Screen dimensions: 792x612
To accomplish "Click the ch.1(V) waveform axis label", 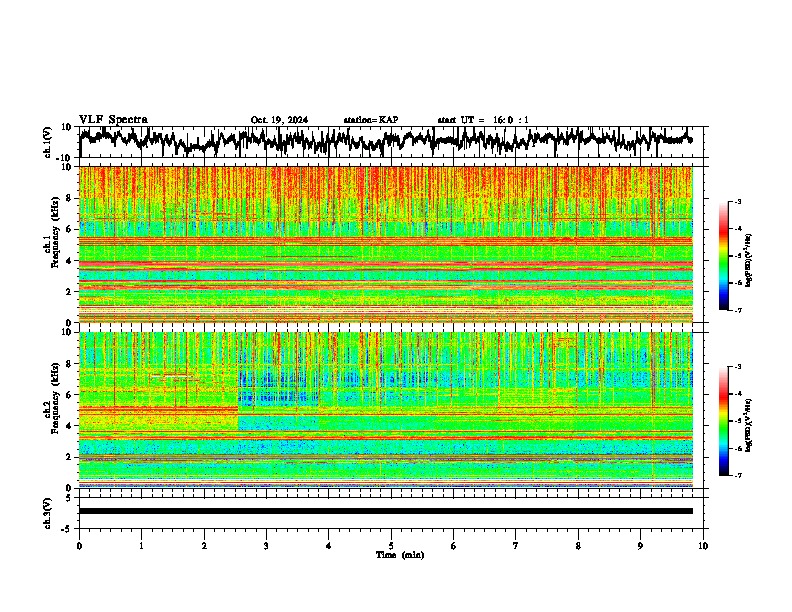I will coord(48,142).
